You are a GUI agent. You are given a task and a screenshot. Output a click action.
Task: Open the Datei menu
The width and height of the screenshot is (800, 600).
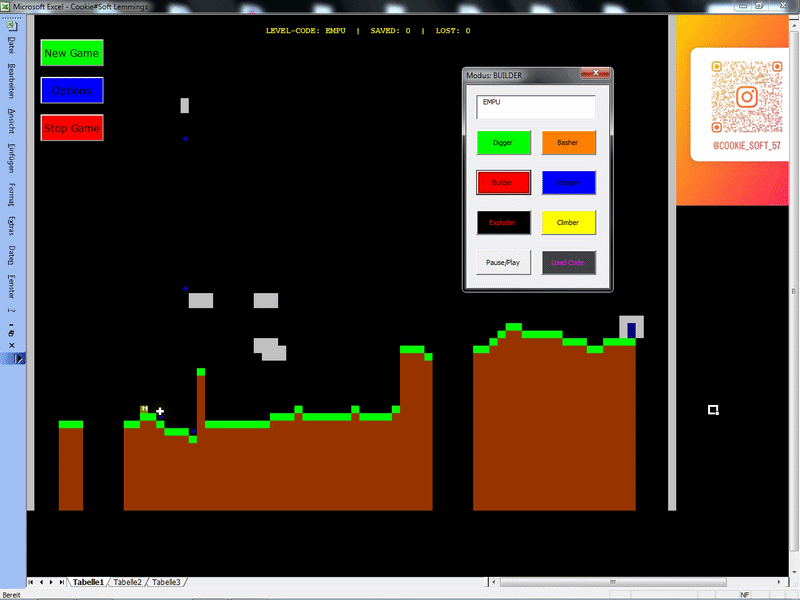(11, 45)
